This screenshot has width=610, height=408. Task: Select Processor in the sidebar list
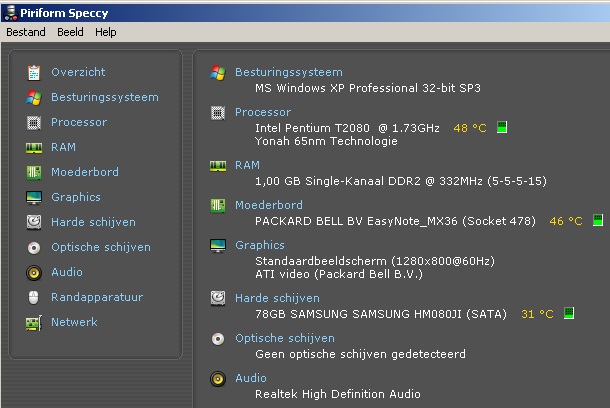(x=79, y=122)
